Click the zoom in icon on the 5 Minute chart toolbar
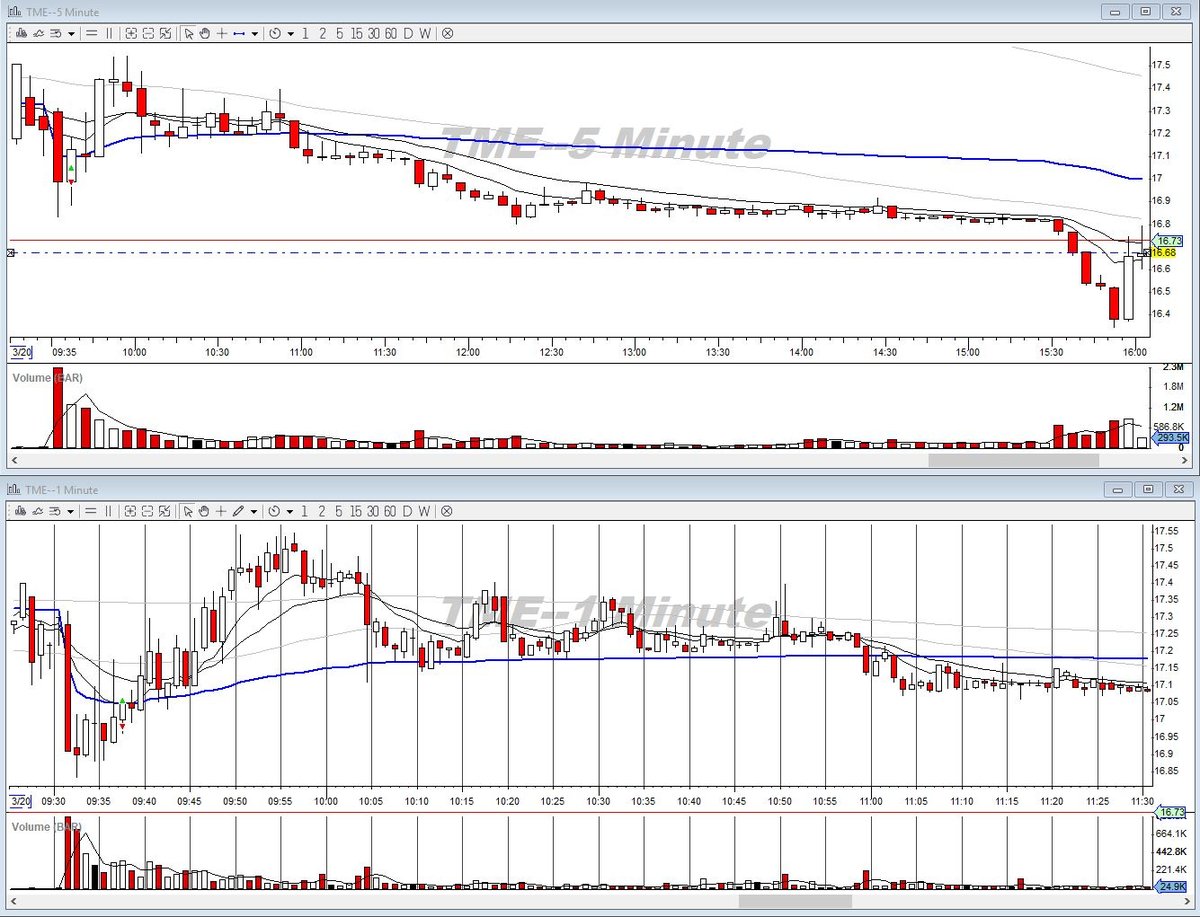The width and height of the screenshot is (1200, 917). (x=131, y=33)
